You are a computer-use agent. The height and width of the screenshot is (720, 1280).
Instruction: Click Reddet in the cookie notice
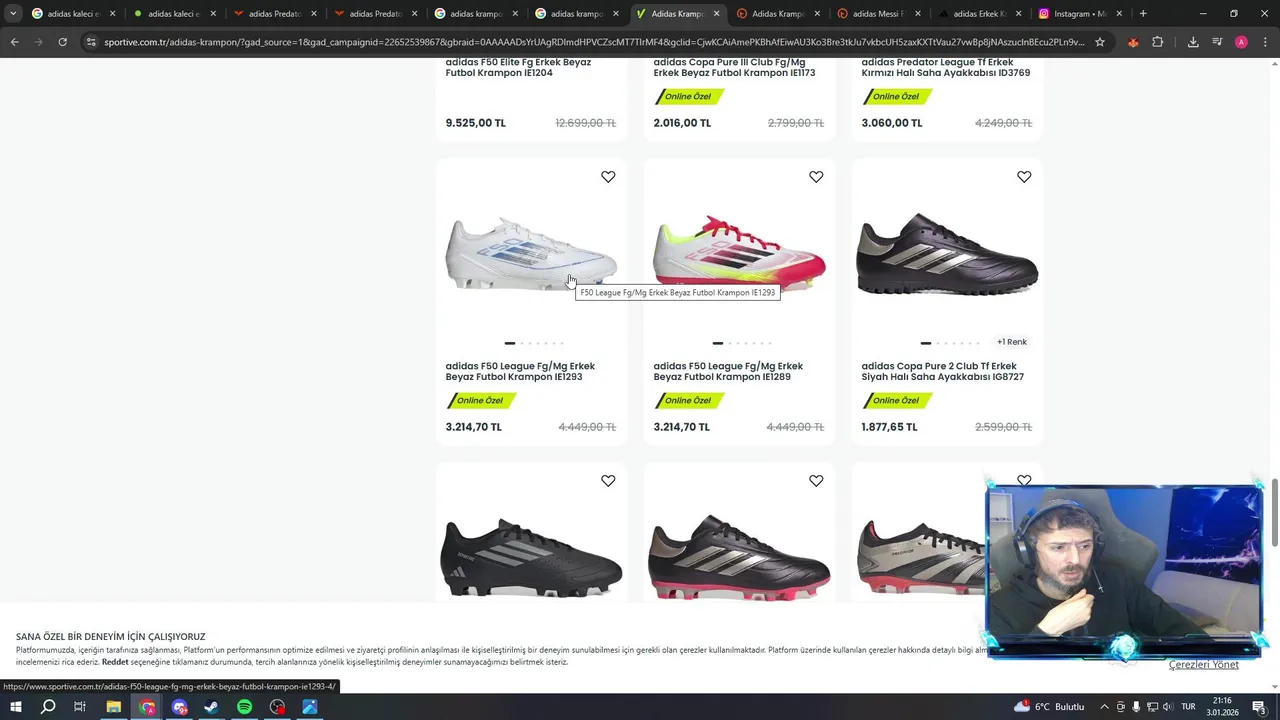click(115, 662)
